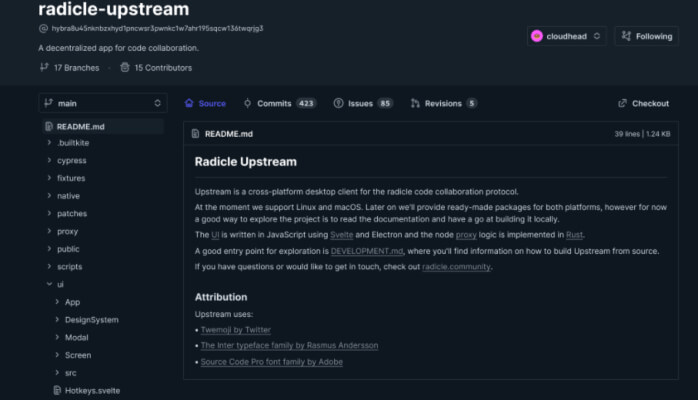The width and height of the screenshot is (698, 400).
Task: Click the Radicle Upstream README heading
Action: [x=246, y=162]
